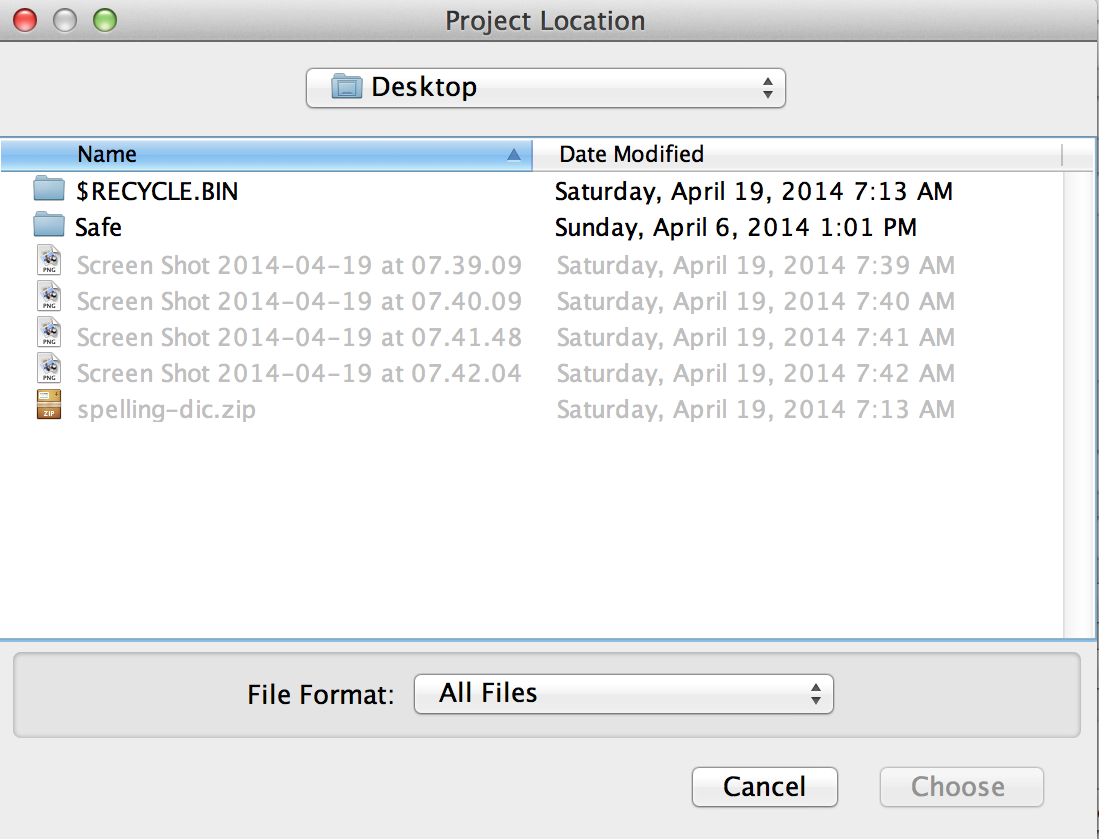Click the spelling-dic.zip archive icon
The height and width of the screenshot is (839, 1099).
coord(49,409)
